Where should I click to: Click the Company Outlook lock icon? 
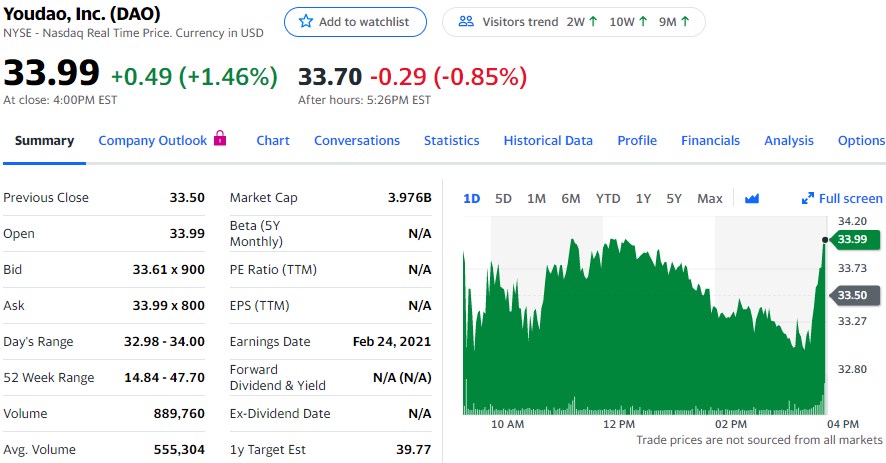point(220,138)
